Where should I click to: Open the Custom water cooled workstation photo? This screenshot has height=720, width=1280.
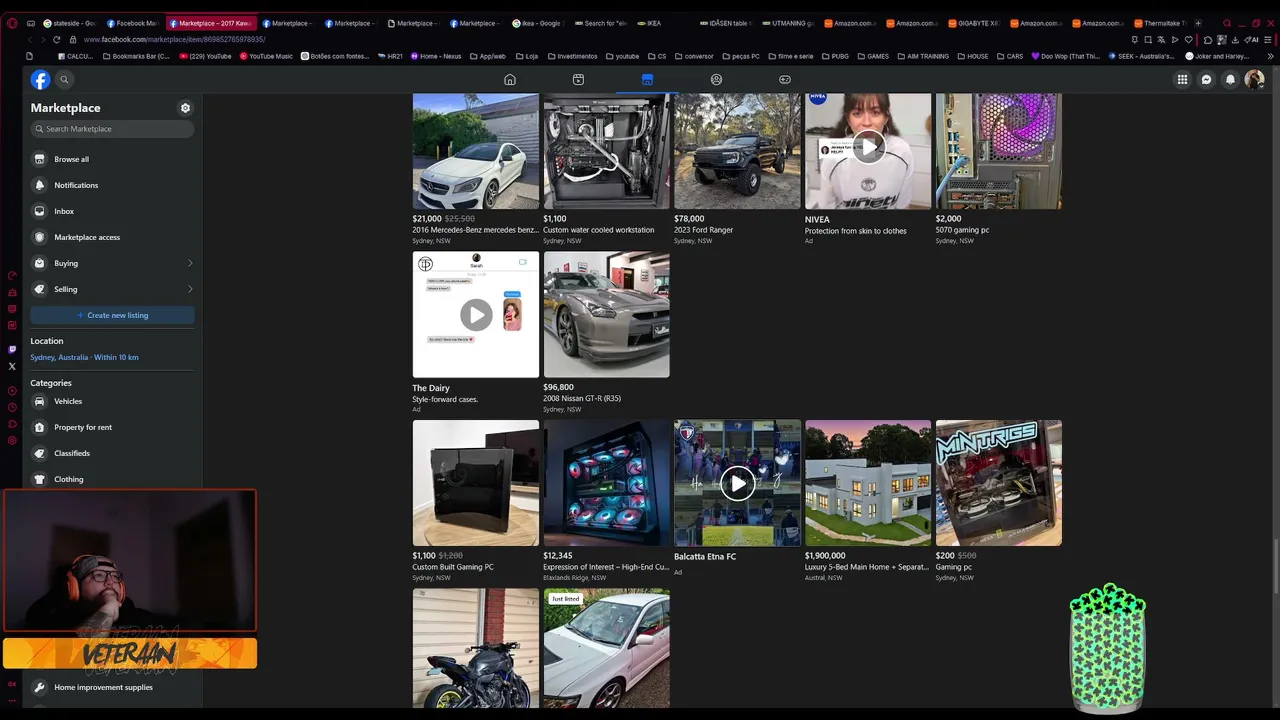[x=607, y=151]
